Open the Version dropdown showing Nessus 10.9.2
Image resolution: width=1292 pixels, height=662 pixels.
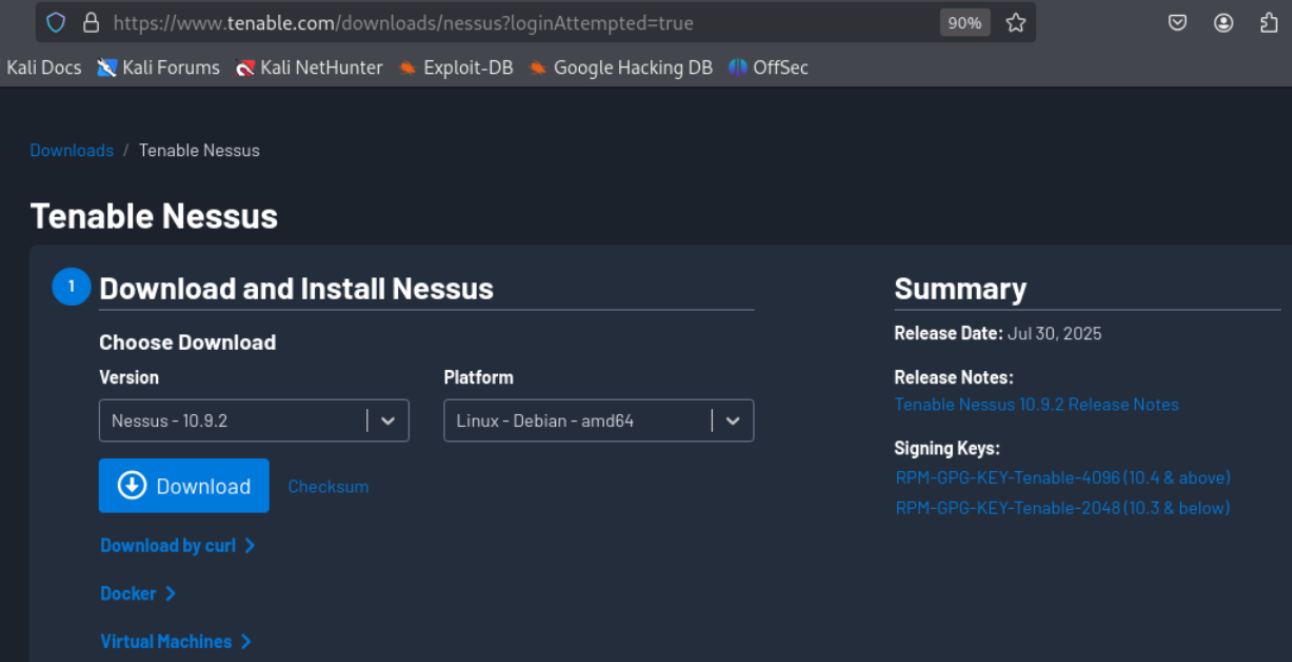click(254, 421)
